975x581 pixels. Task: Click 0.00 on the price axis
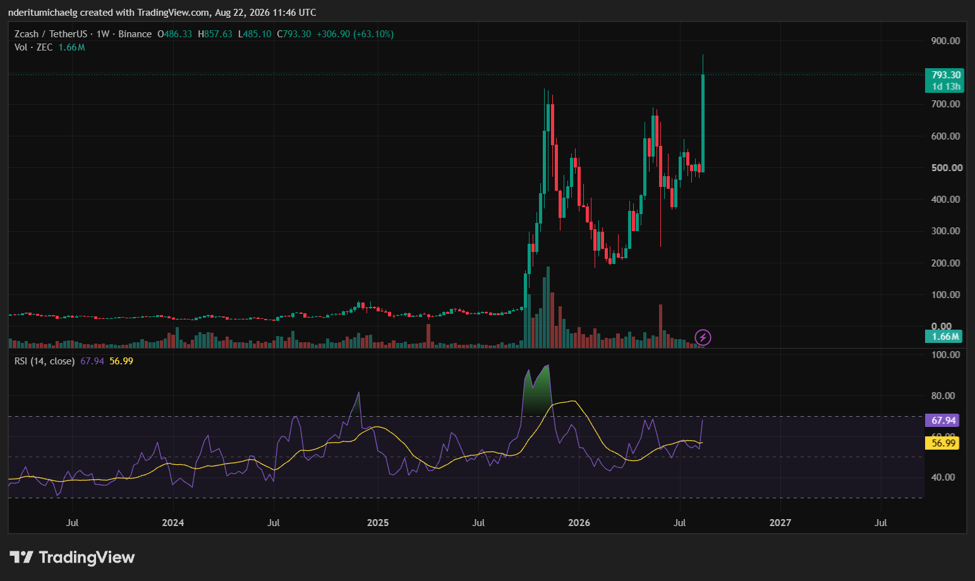click(941, 326)
